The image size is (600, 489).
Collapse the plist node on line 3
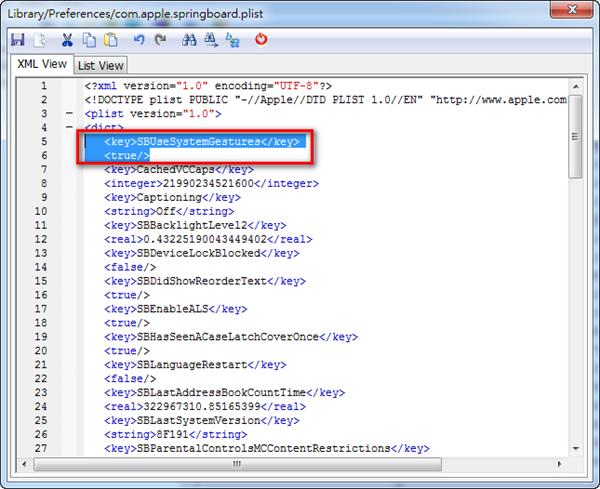pyautogui.click(x=69, y=113)
